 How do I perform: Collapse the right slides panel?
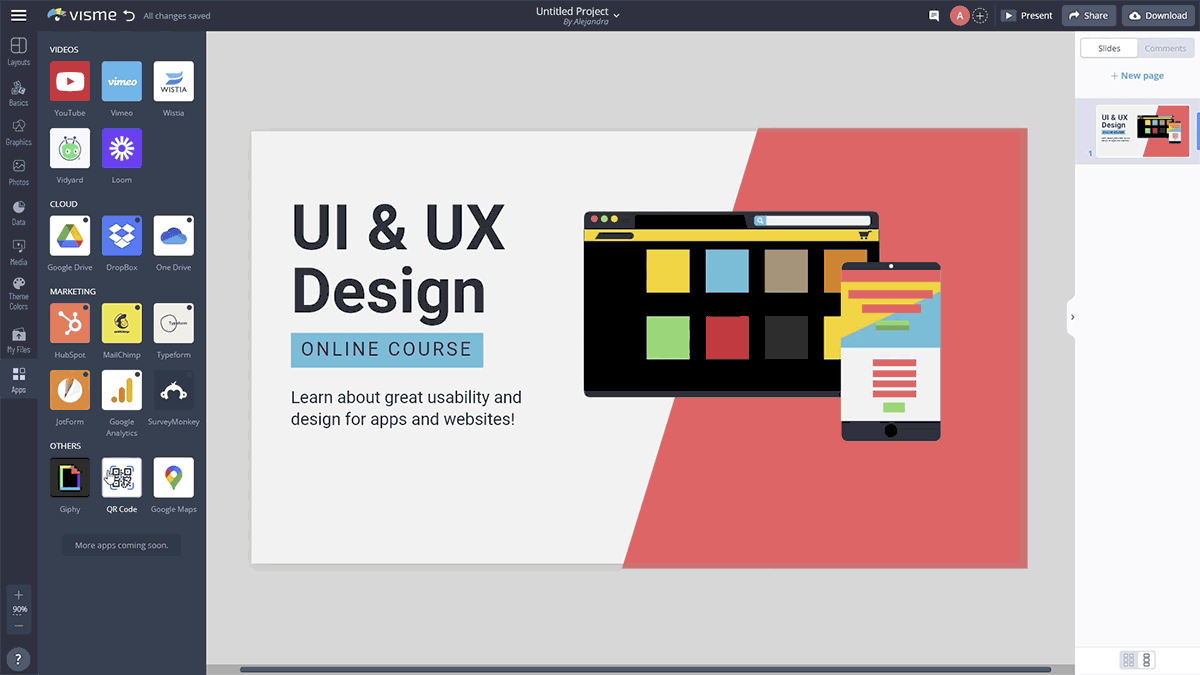pyautogui.click(x=1072, y=317)
